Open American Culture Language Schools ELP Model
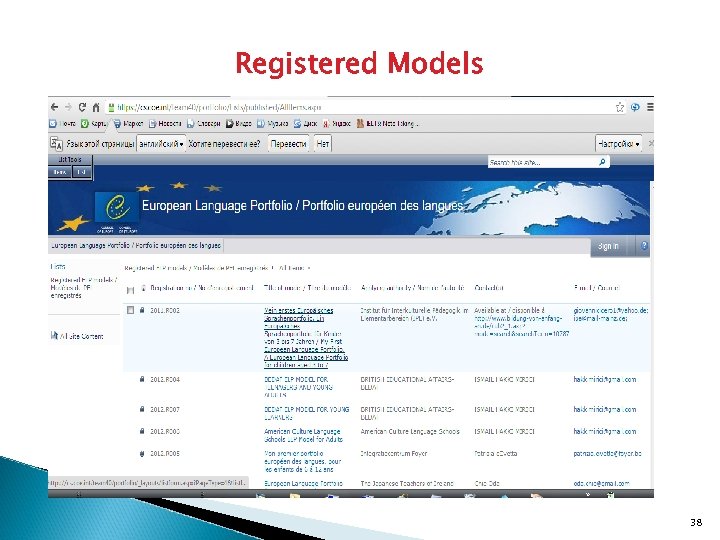This screenshot has height=540, width=720. click(x=303, y=435)
